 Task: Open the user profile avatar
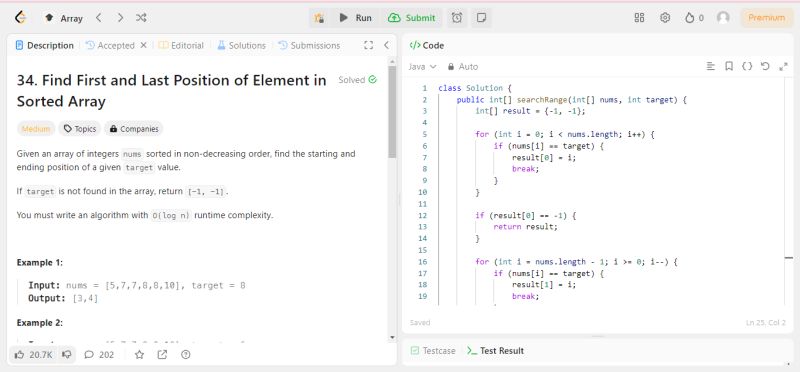pos(723,18)
